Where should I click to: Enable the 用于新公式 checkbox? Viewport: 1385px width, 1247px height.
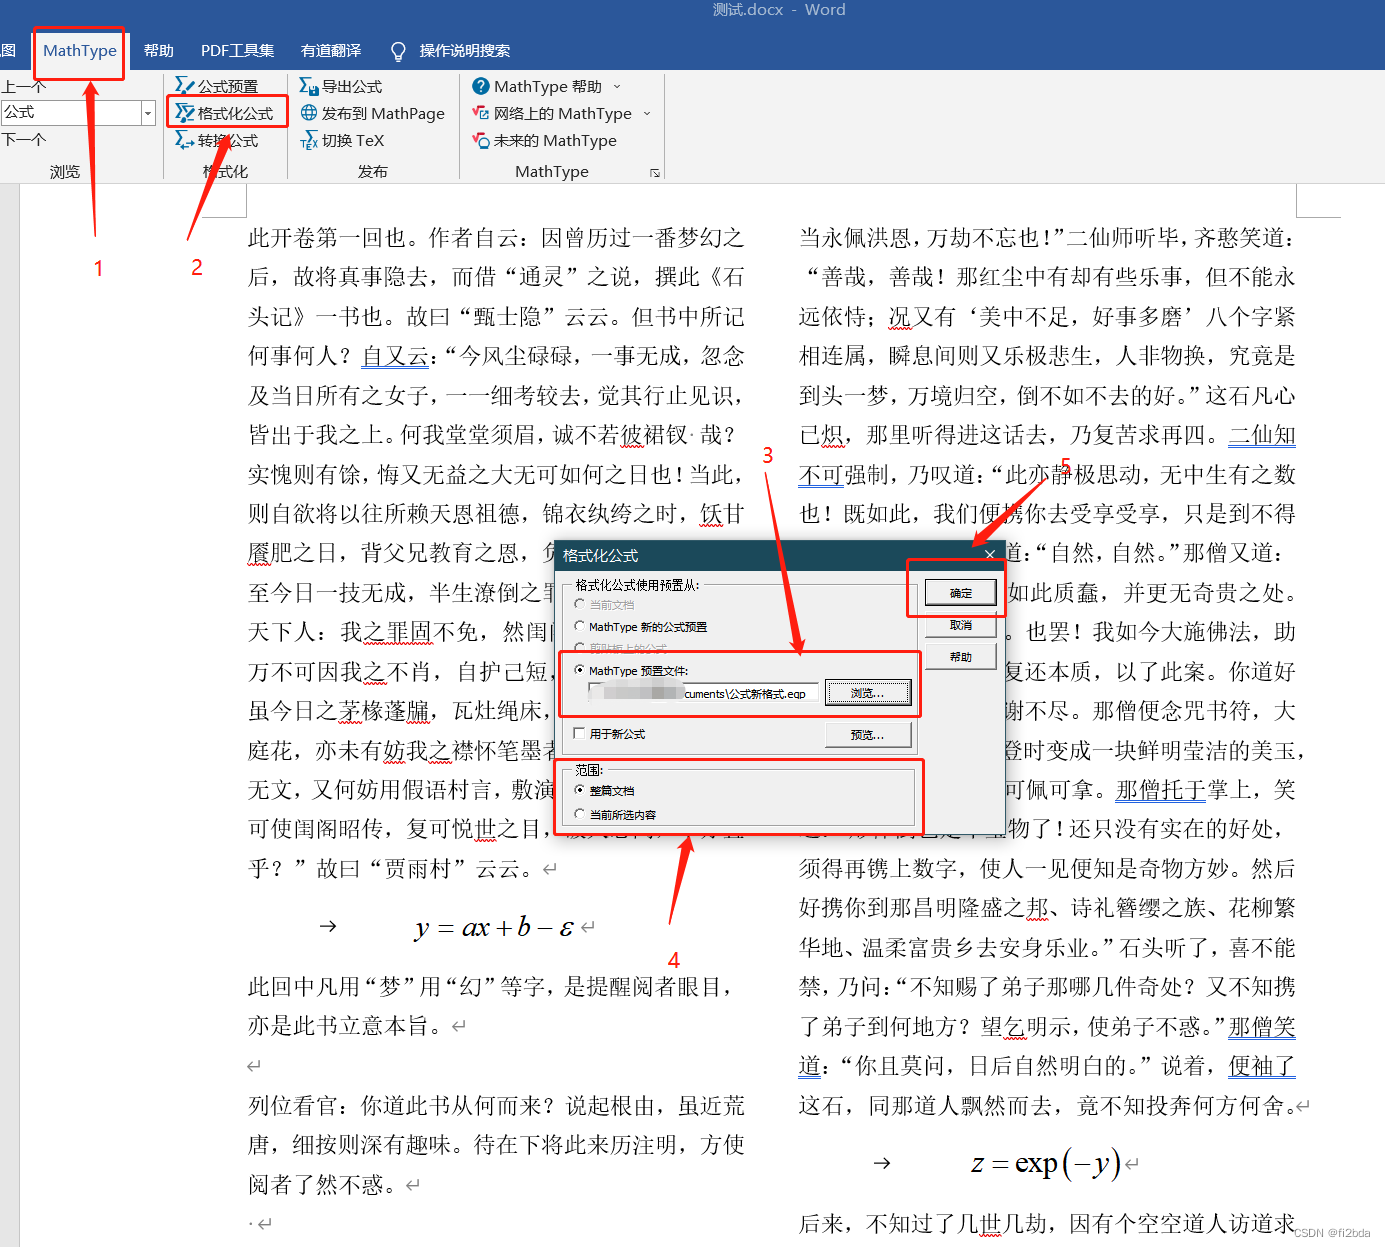580,733
